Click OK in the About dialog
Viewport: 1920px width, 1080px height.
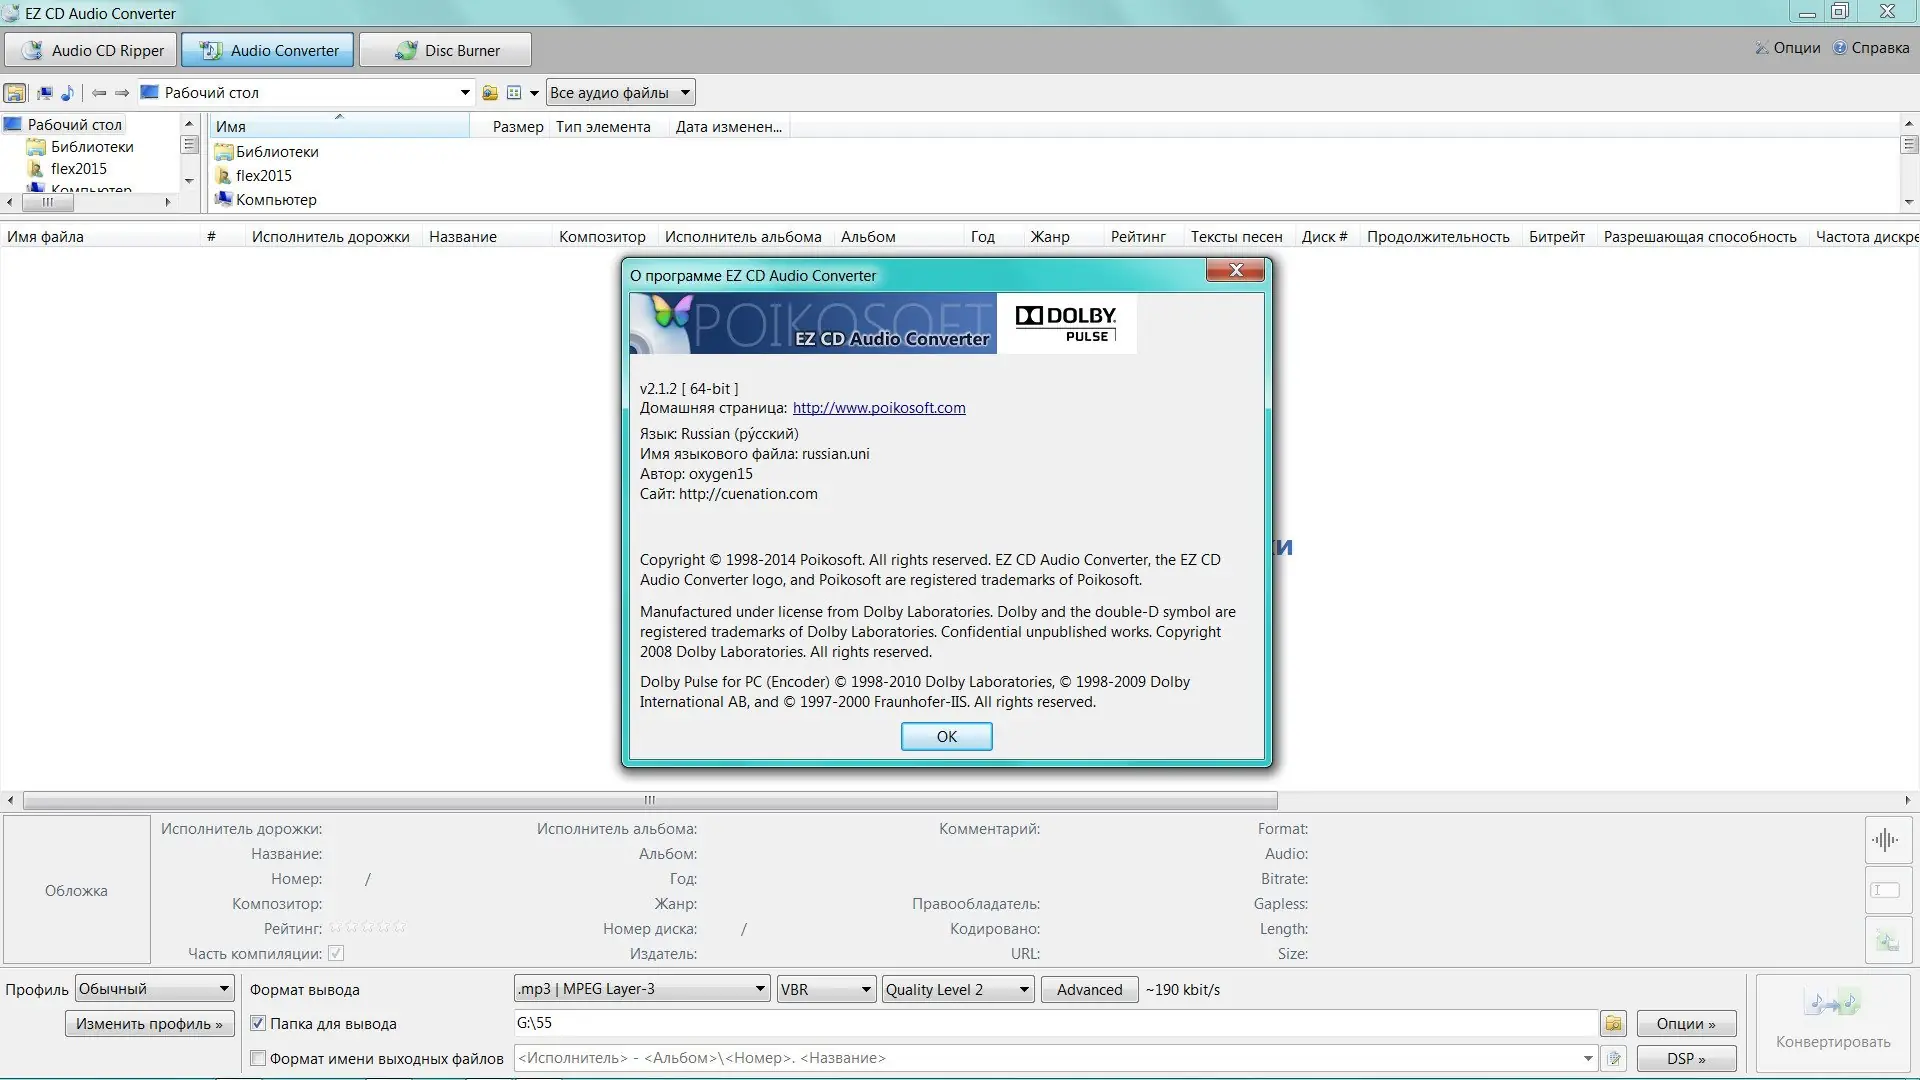[946, 736]
